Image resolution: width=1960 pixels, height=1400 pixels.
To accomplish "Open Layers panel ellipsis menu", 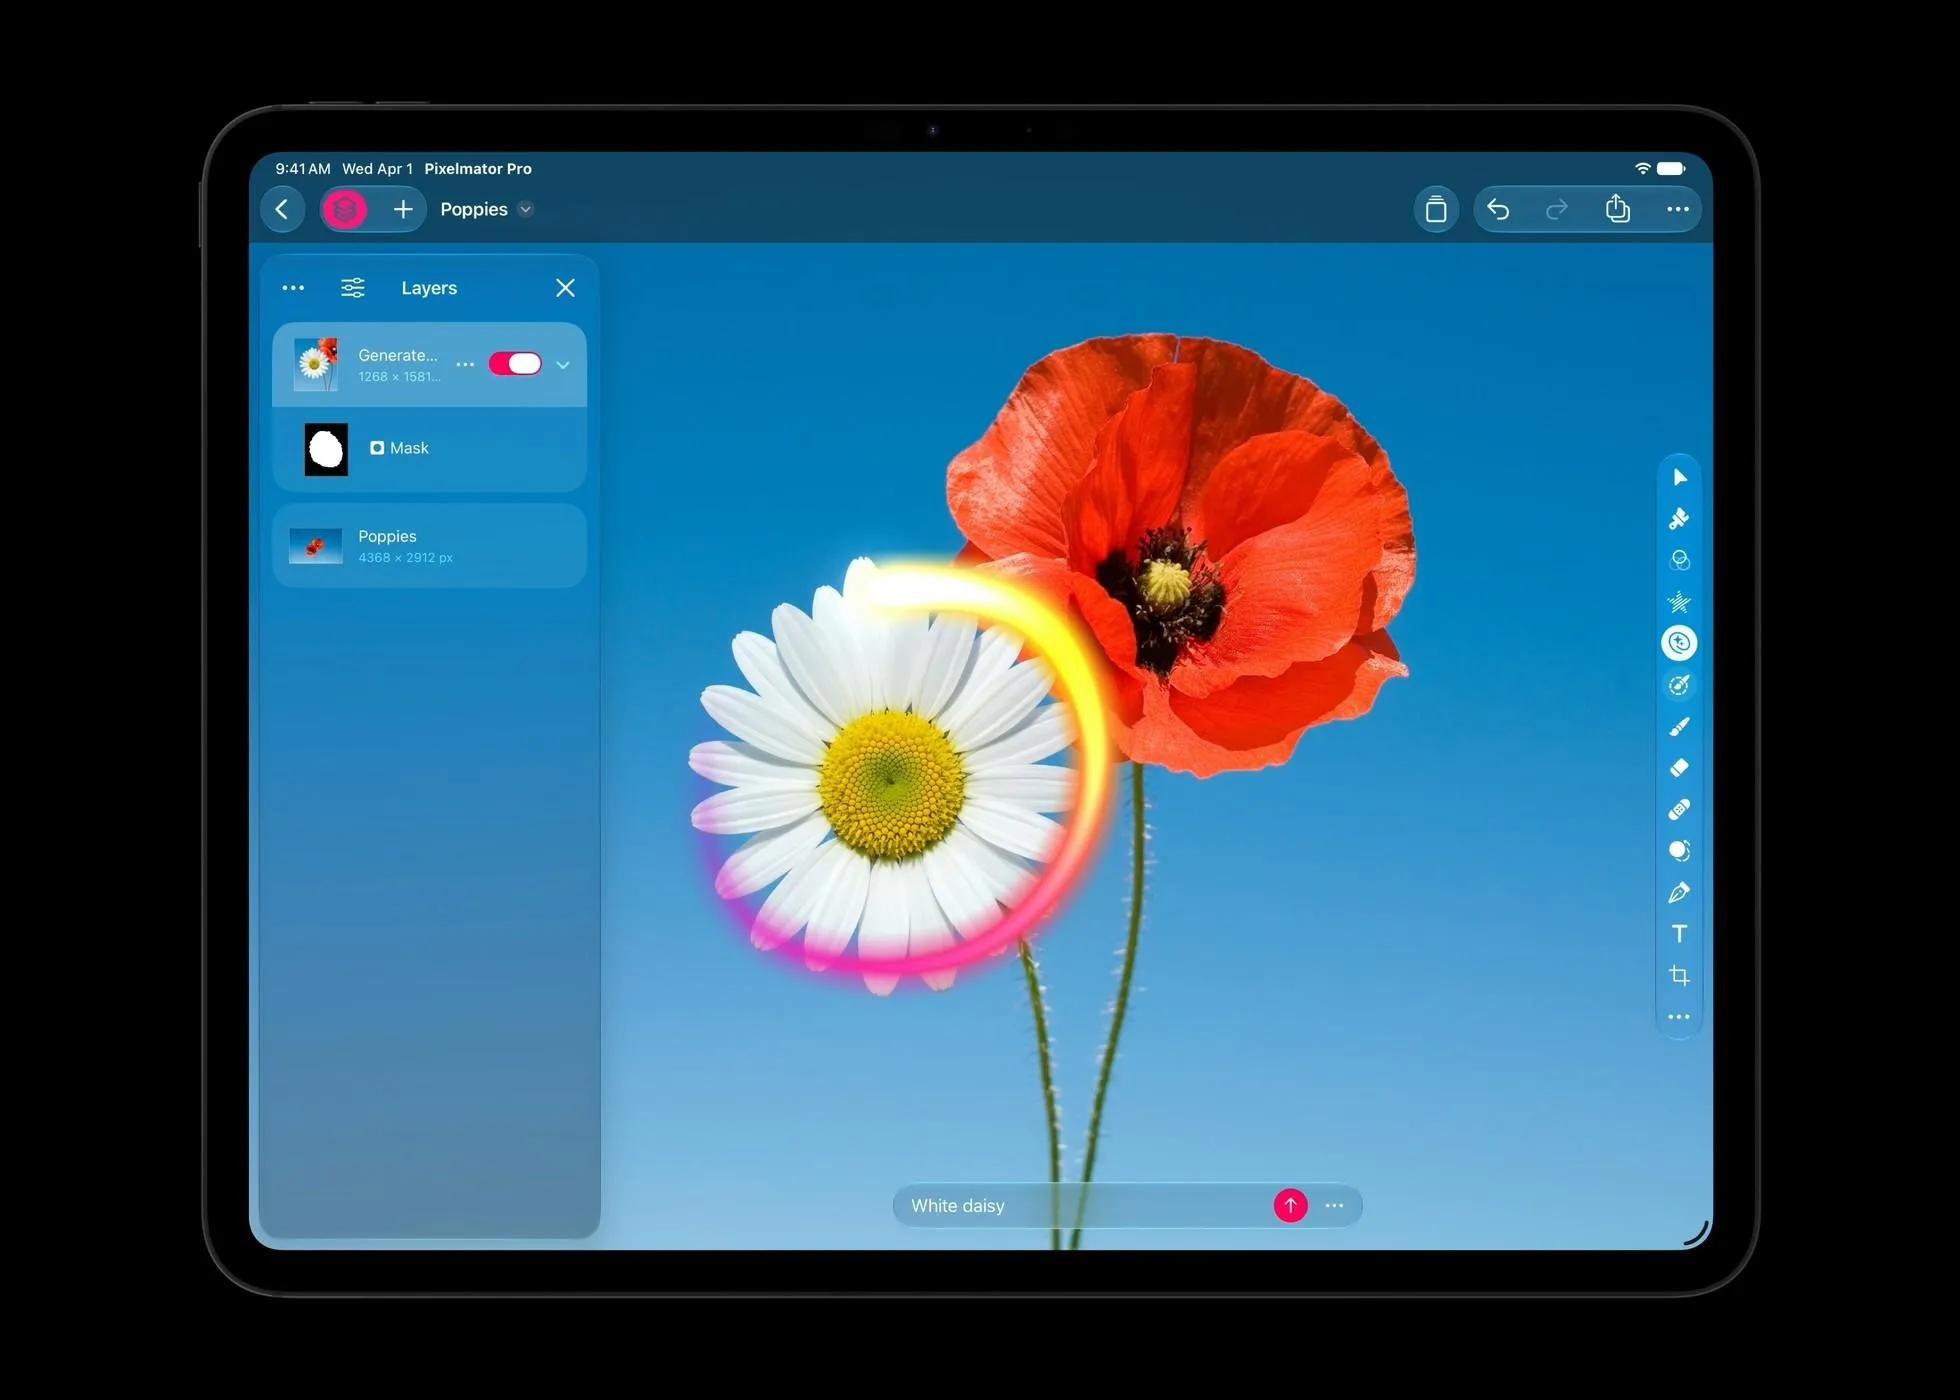I will click(x=293, y=288).
